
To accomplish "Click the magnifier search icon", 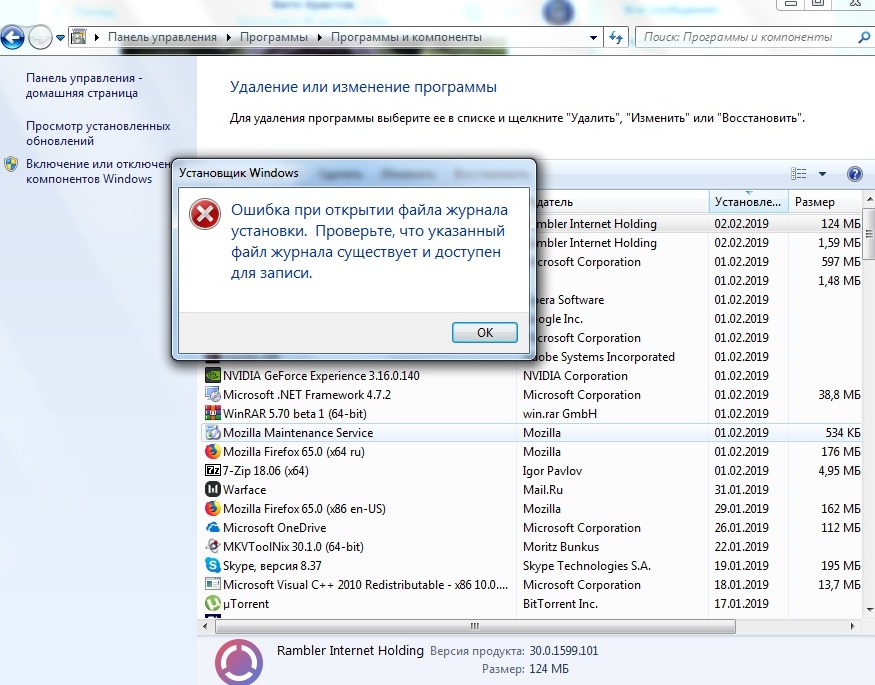I will coord(864,37).
